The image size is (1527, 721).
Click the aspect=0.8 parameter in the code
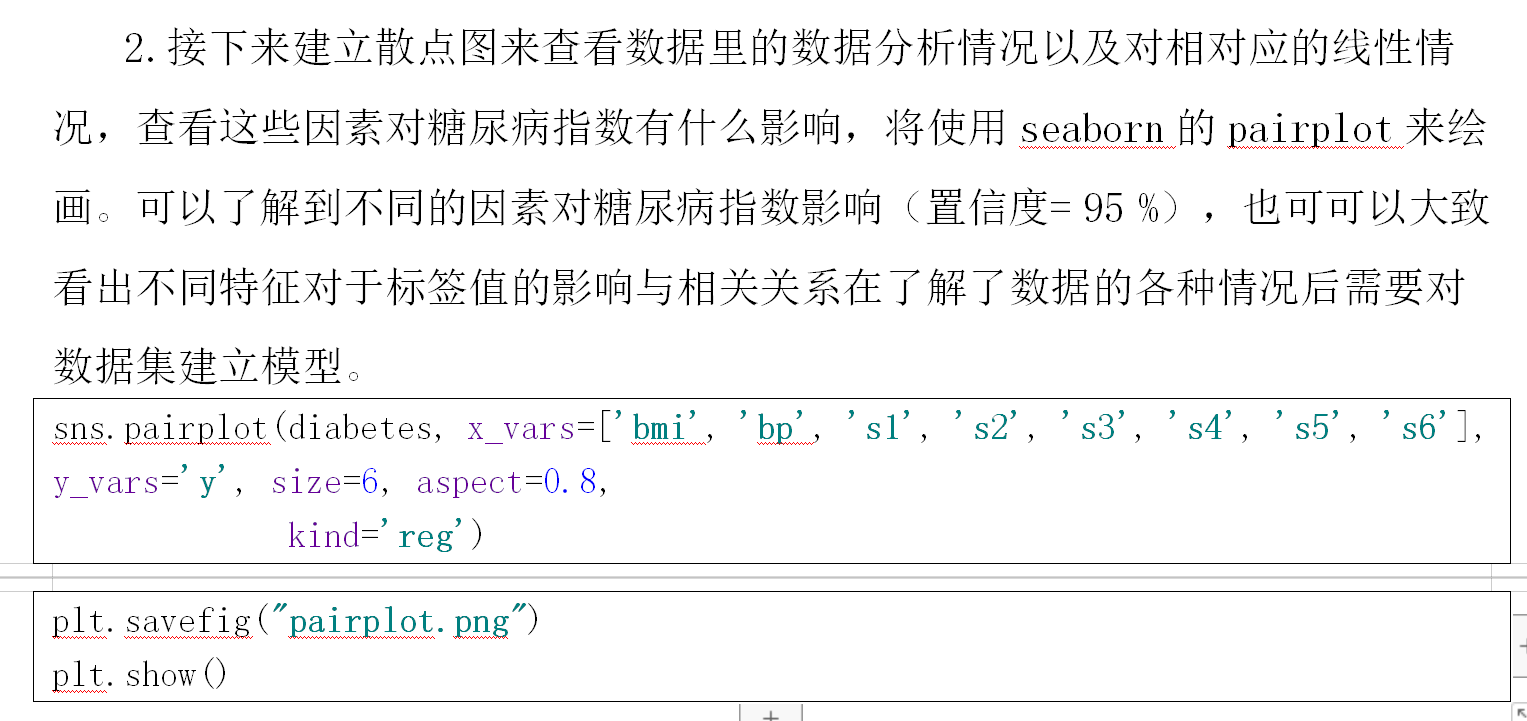click(x=506, y=483)
